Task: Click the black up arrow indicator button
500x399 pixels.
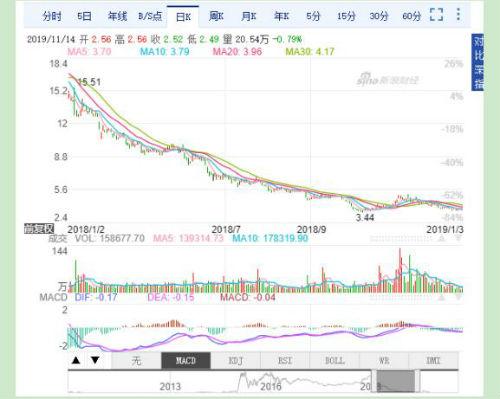Action: click(76, 360)
